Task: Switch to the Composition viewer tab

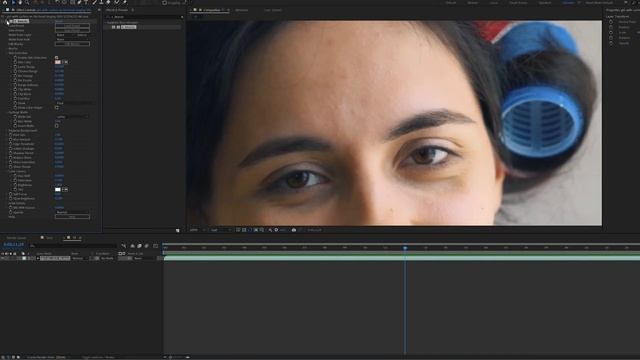Action: [212, 10]
